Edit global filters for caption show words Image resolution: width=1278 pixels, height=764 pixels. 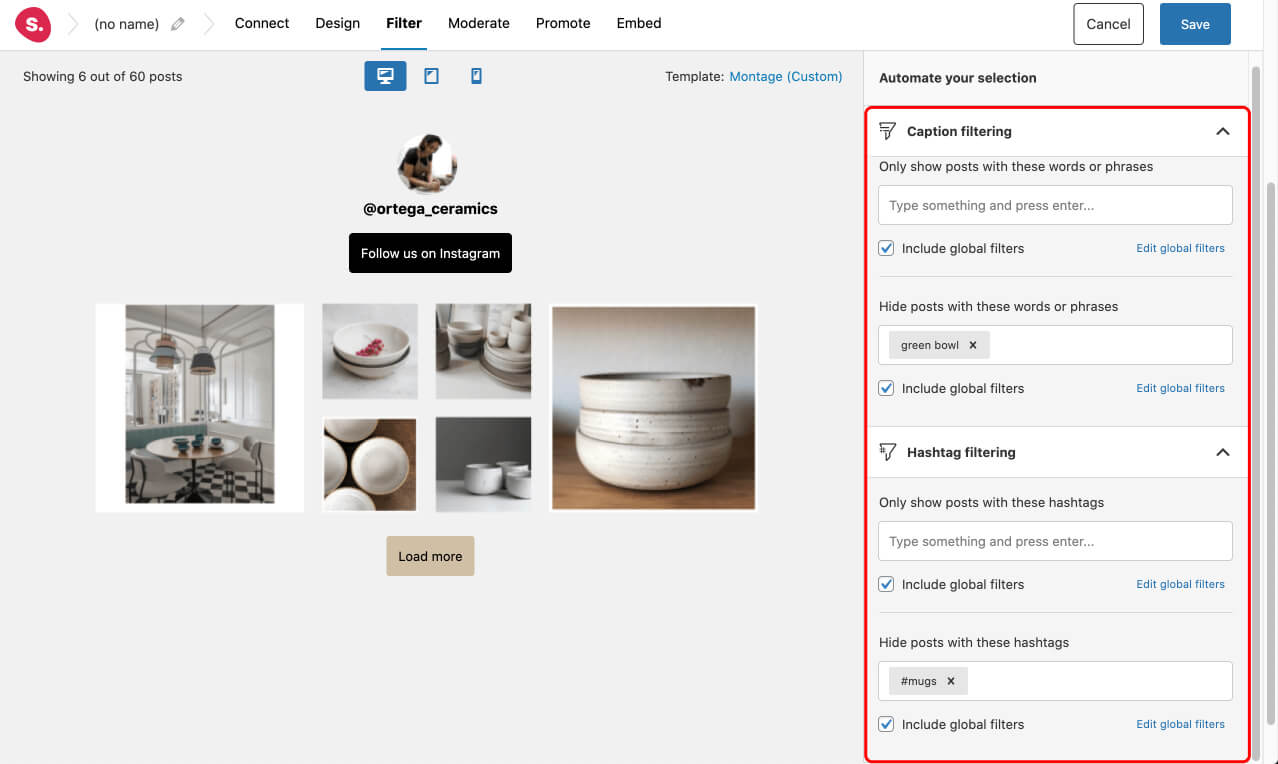(1180, 248)
